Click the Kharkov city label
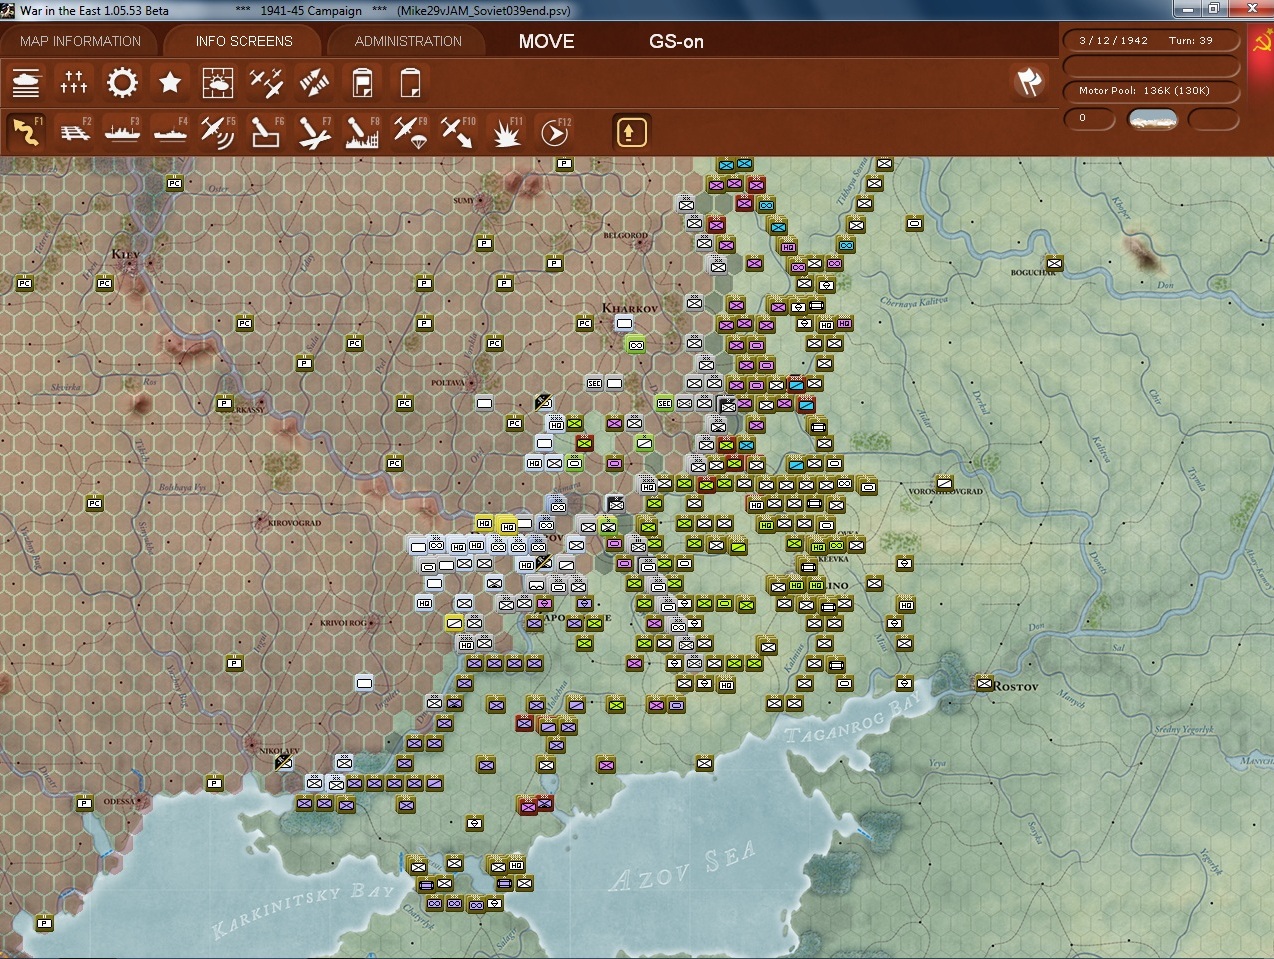 click(630, 308)
